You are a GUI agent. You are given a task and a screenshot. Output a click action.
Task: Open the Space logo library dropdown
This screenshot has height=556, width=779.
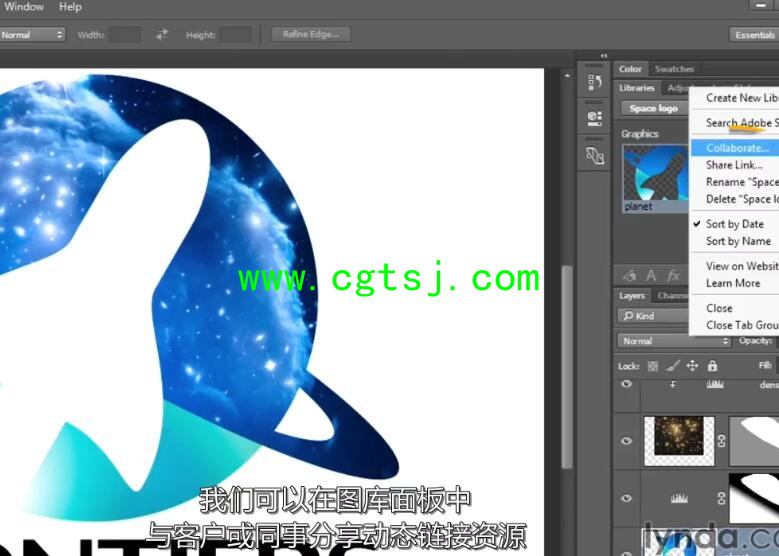[655, 108]
